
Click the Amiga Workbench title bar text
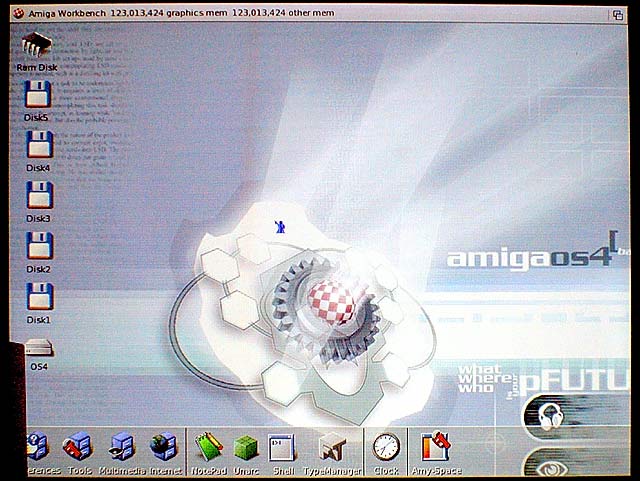pyautogui.click(x=67, y=13)
